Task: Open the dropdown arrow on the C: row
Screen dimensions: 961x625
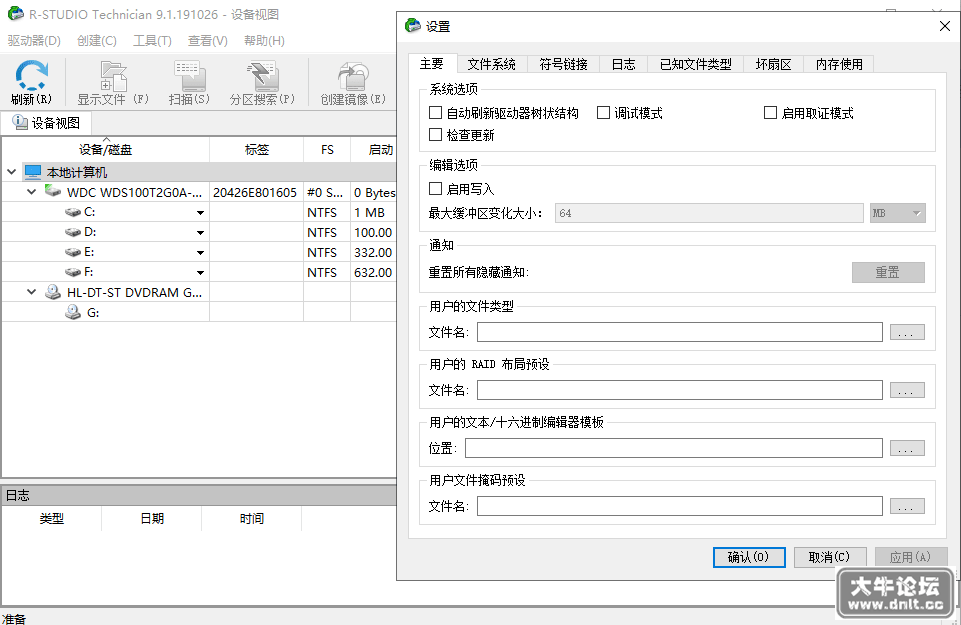Action: 200,213
